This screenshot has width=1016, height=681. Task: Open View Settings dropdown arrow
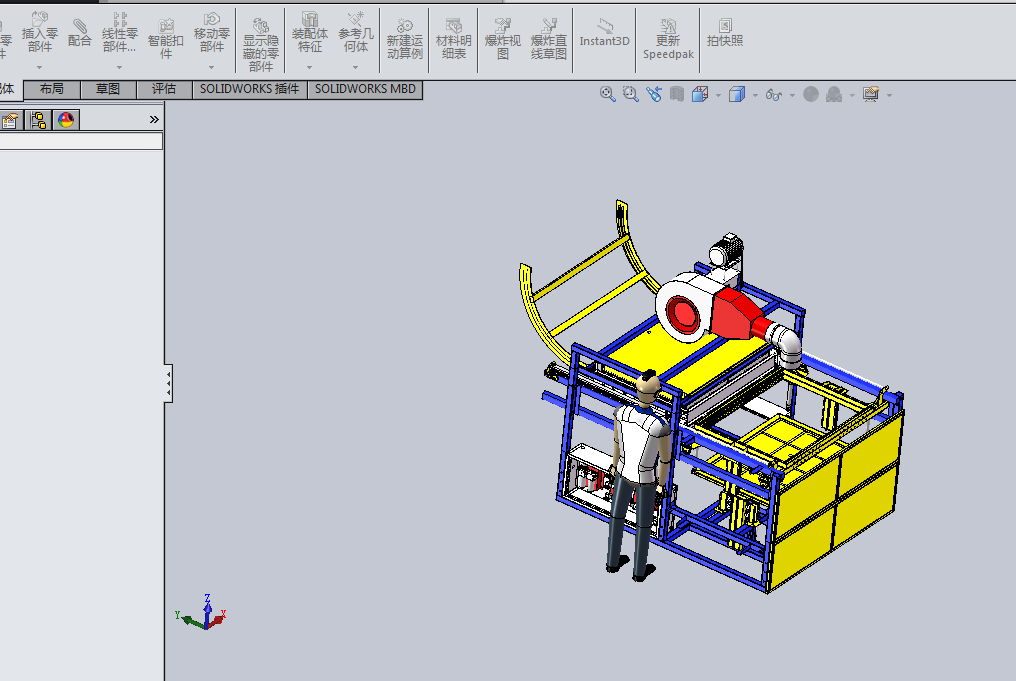[889, 96]
